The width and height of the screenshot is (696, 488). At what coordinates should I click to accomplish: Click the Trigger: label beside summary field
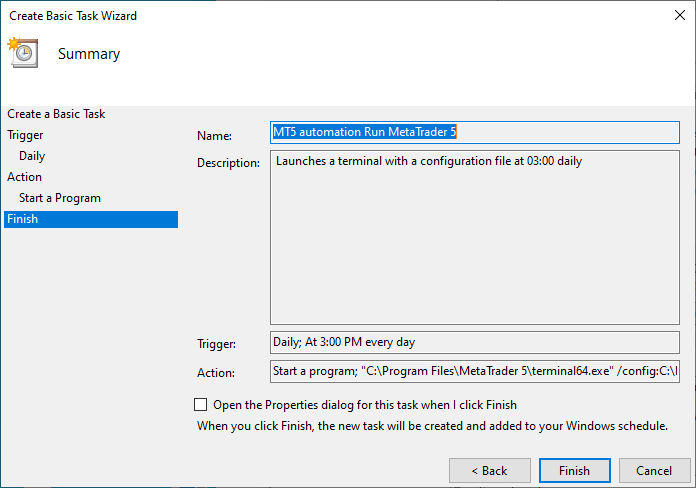coord(217,344)
